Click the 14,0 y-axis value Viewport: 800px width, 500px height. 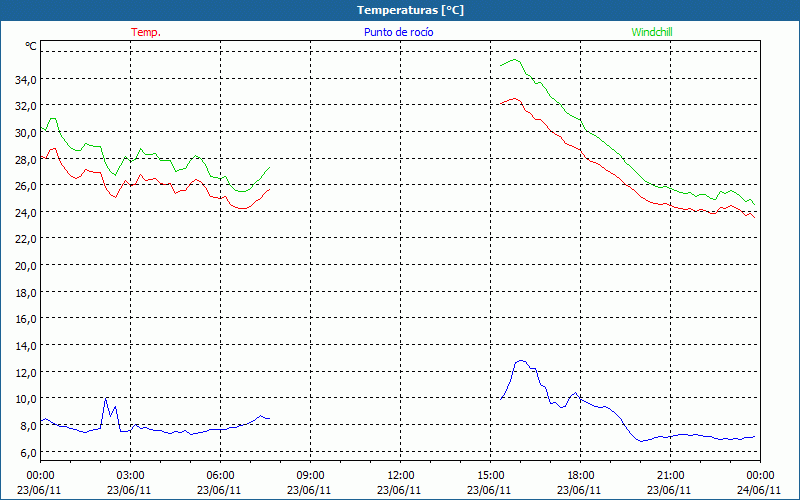(26, 345)
